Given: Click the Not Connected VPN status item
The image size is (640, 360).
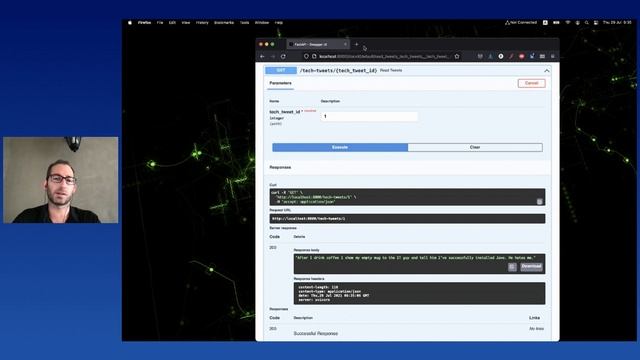Looking at the screenshot, I should [521, 23].
